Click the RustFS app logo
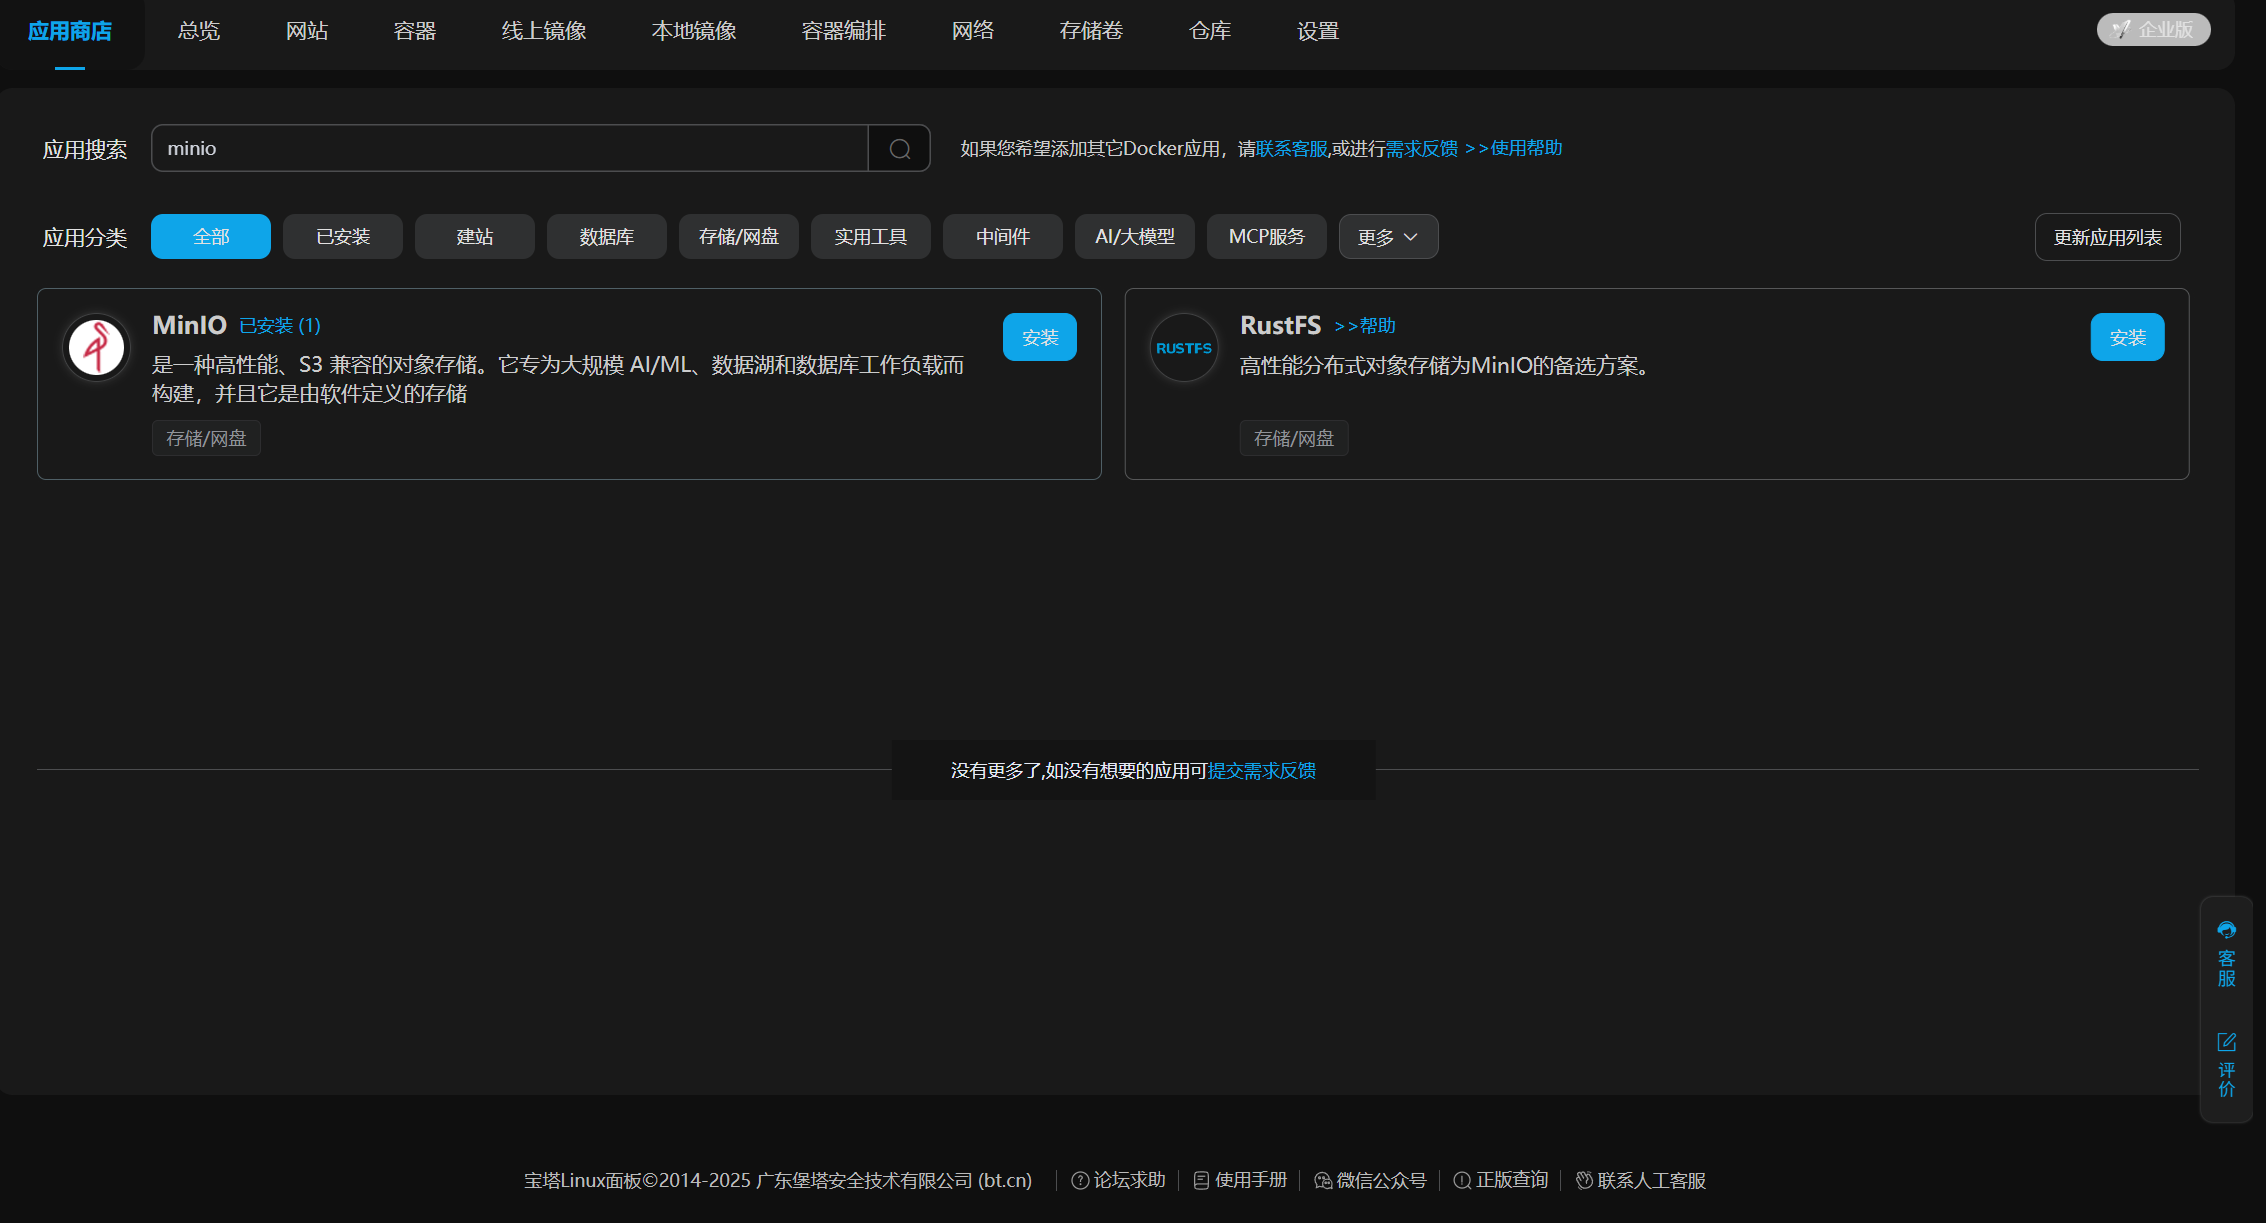This screenshot has height=1223, width=2266. 1184,348
